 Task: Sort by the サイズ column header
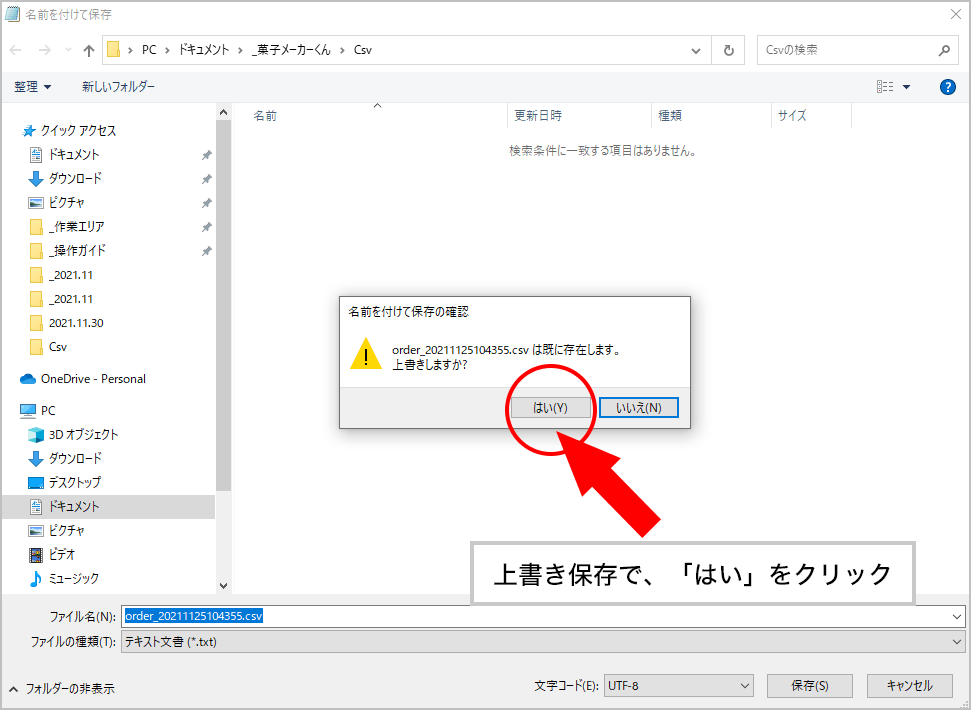pos(792,116)
